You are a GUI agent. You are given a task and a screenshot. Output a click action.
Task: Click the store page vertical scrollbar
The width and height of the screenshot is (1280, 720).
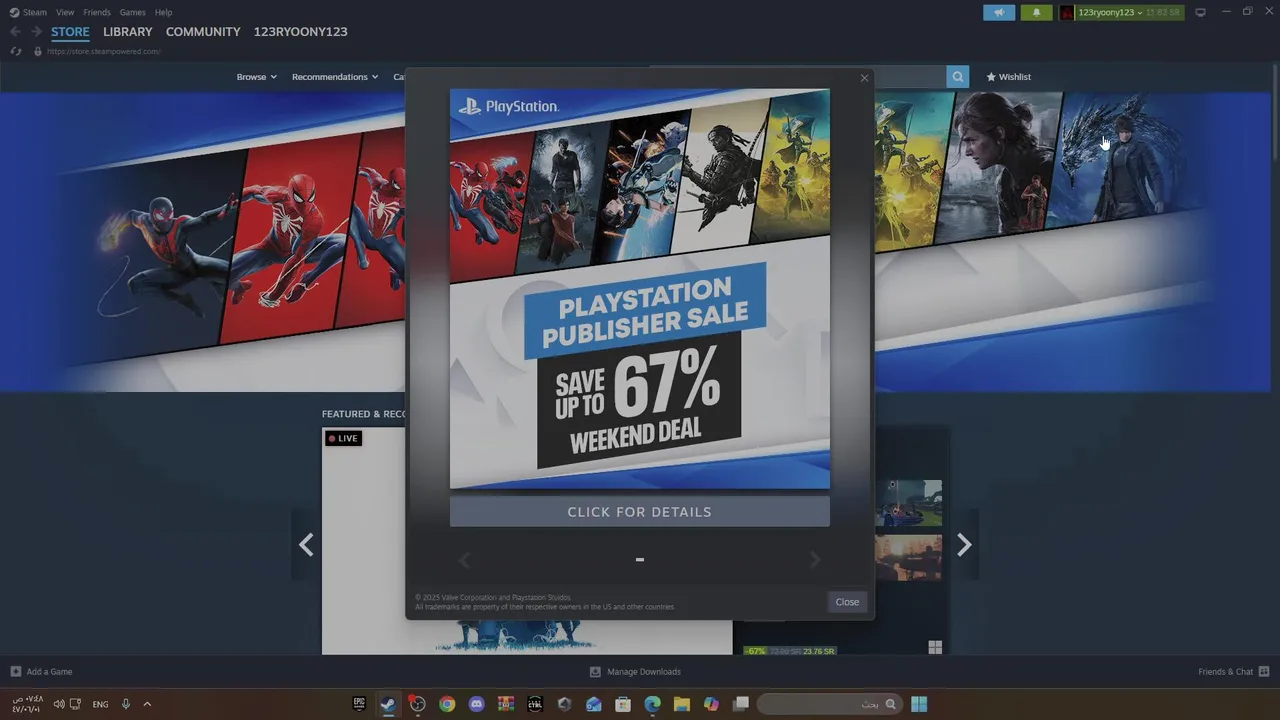[x=1275, y=110]
